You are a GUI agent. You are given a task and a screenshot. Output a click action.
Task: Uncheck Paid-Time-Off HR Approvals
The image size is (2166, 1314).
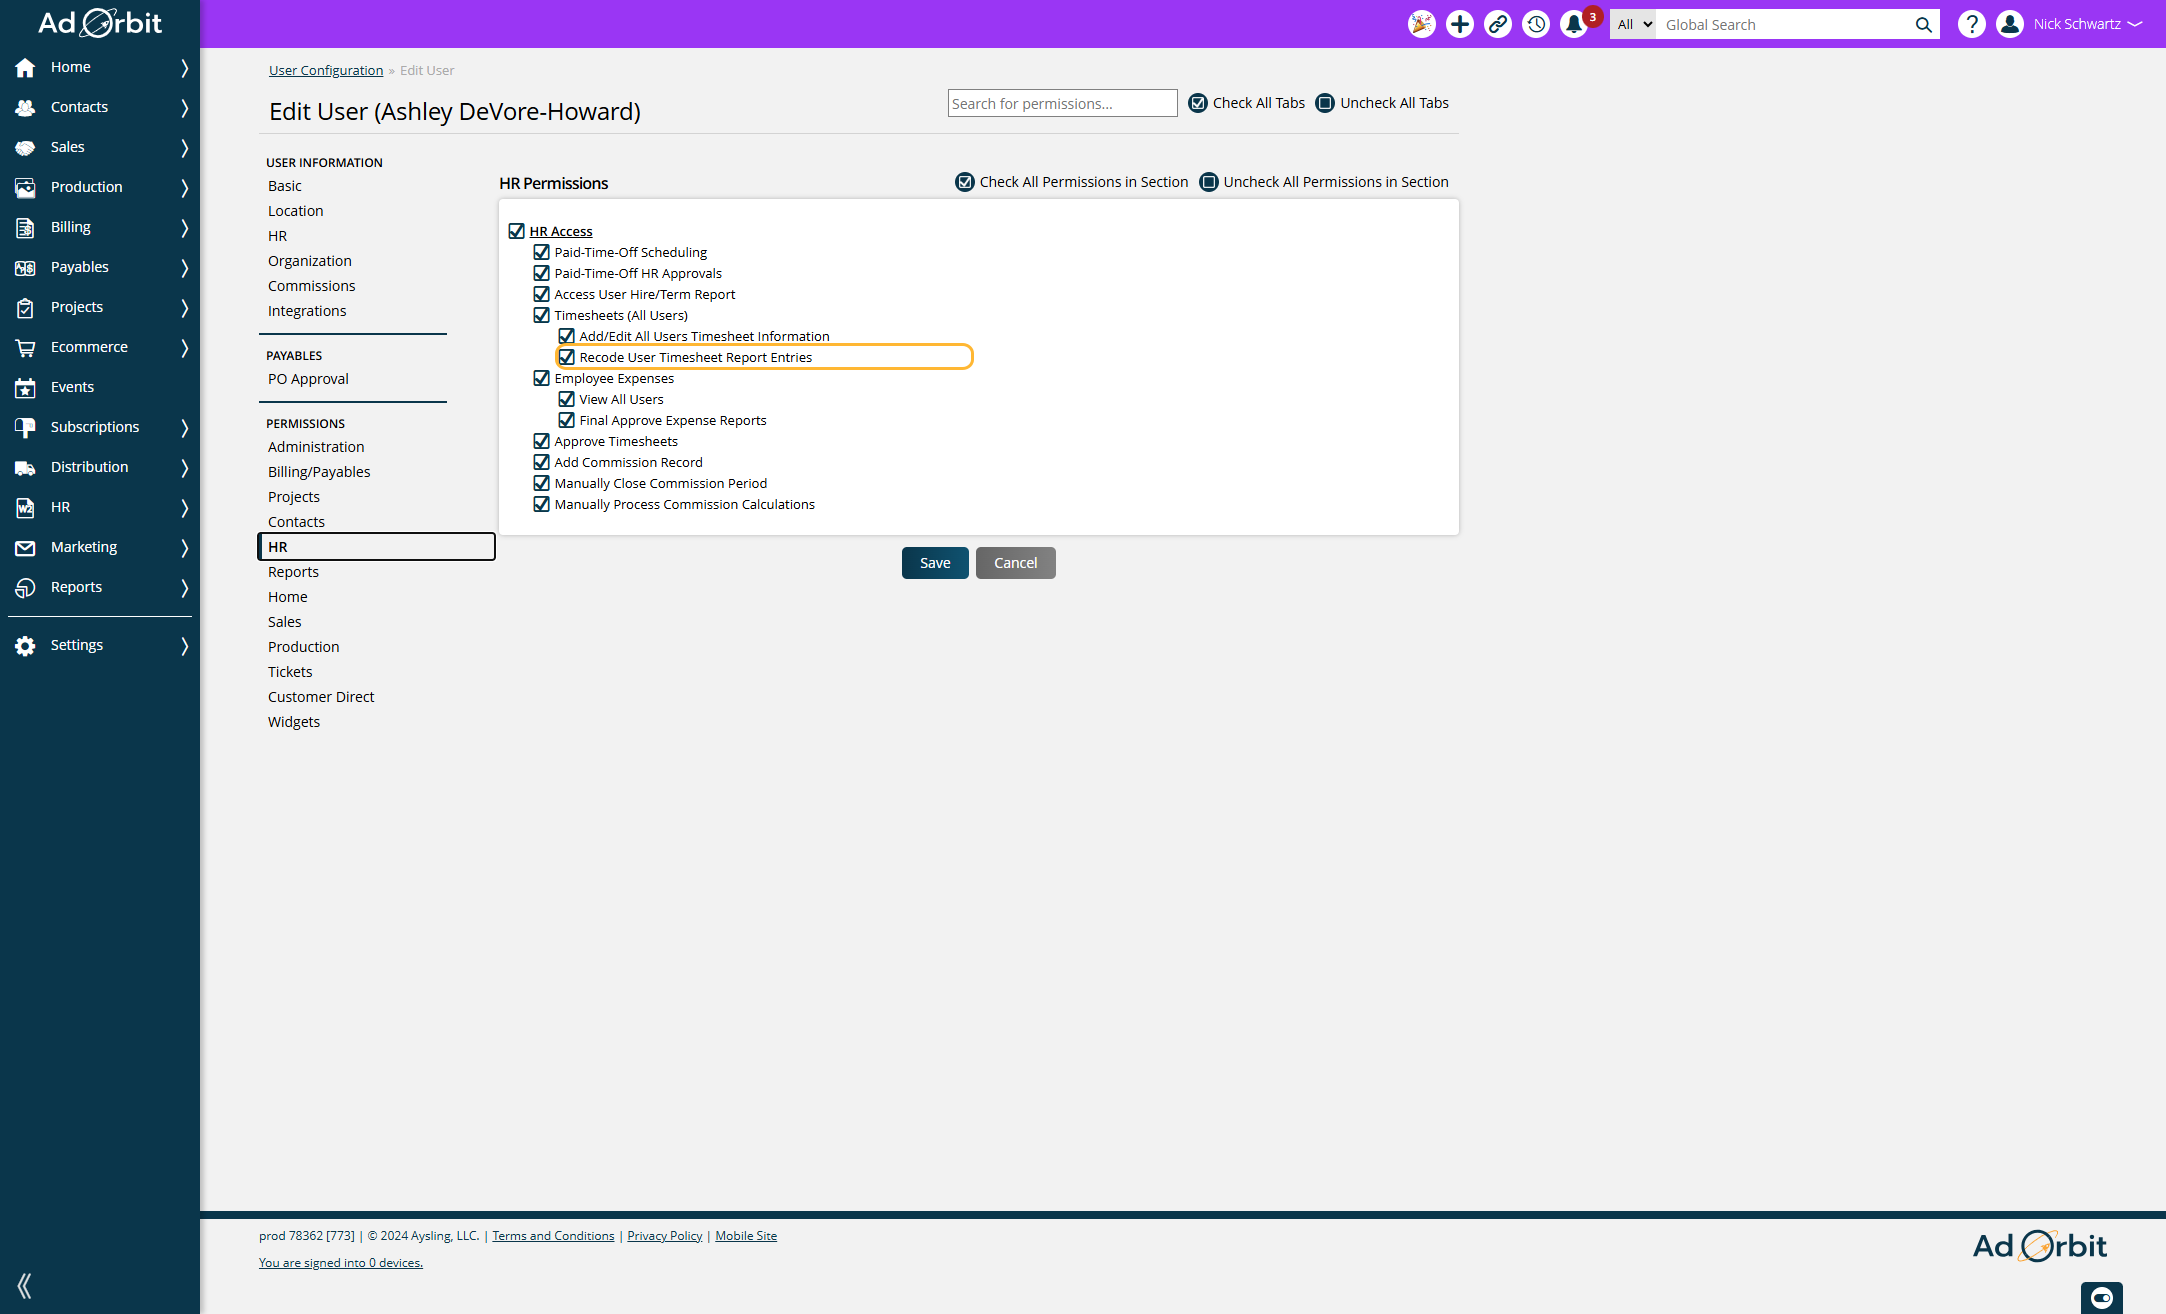click(x=541, y=273)
